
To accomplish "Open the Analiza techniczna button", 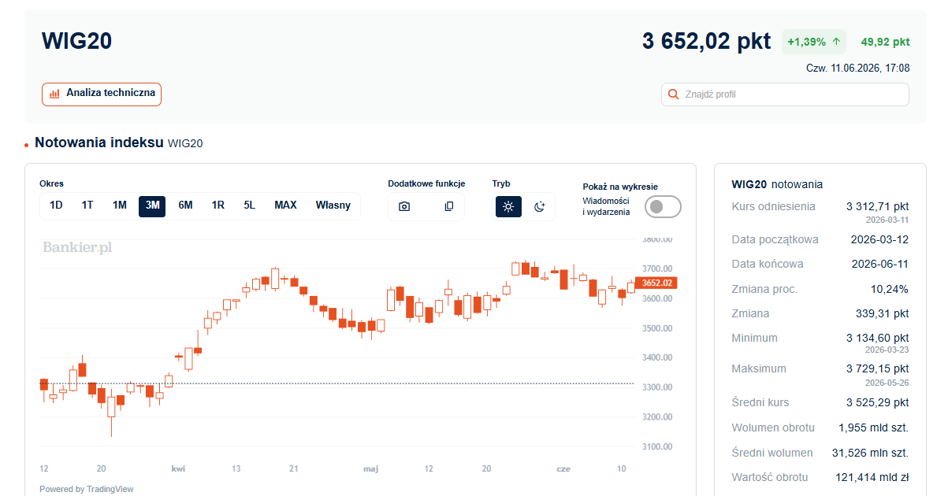I will 102,94.
